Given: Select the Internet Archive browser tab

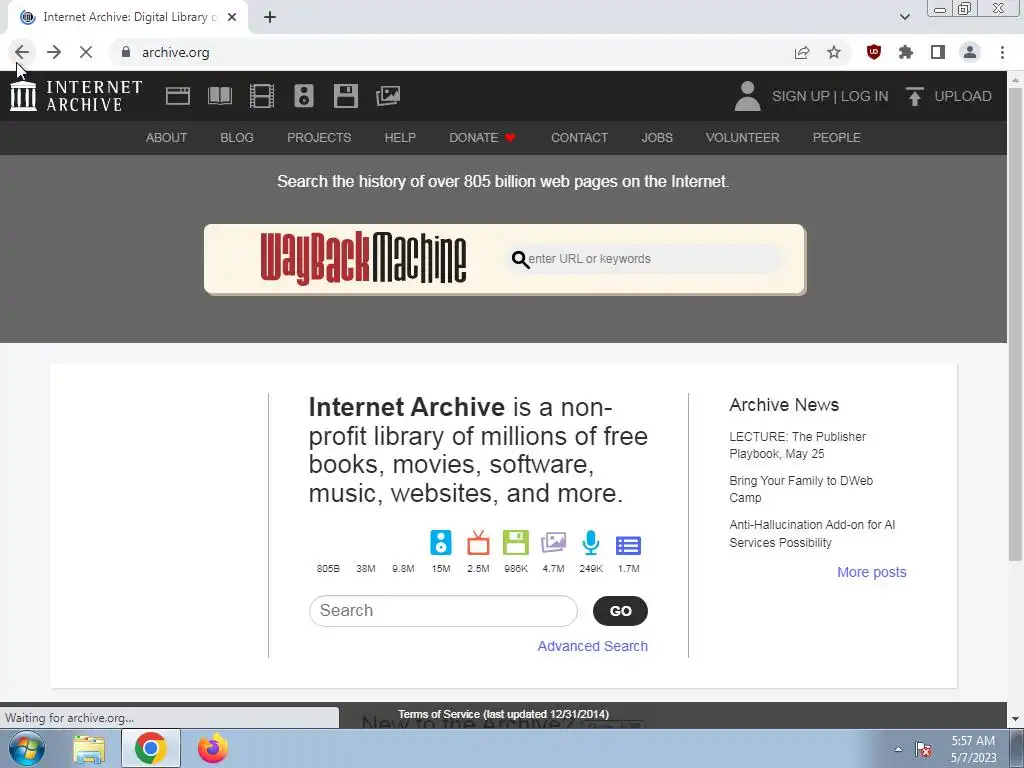Looking at the screenshot, I should [x=128, y=17].
